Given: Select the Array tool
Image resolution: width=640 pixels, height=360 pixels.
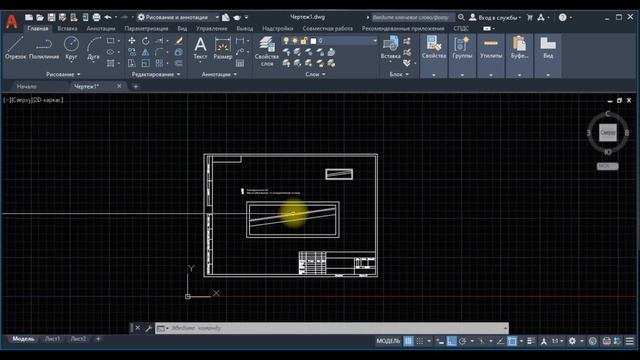Looking at the screenshot, I should (159, 63).
